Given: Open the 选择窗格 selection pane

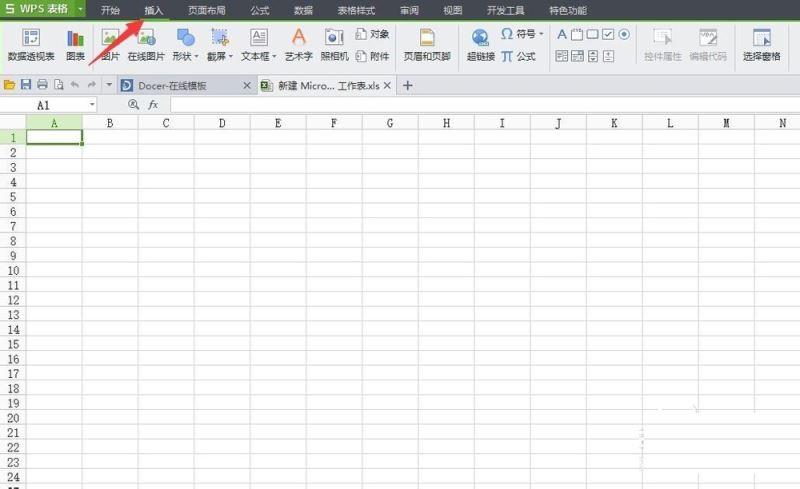Looking at the screenshot, I should point(762,45).
